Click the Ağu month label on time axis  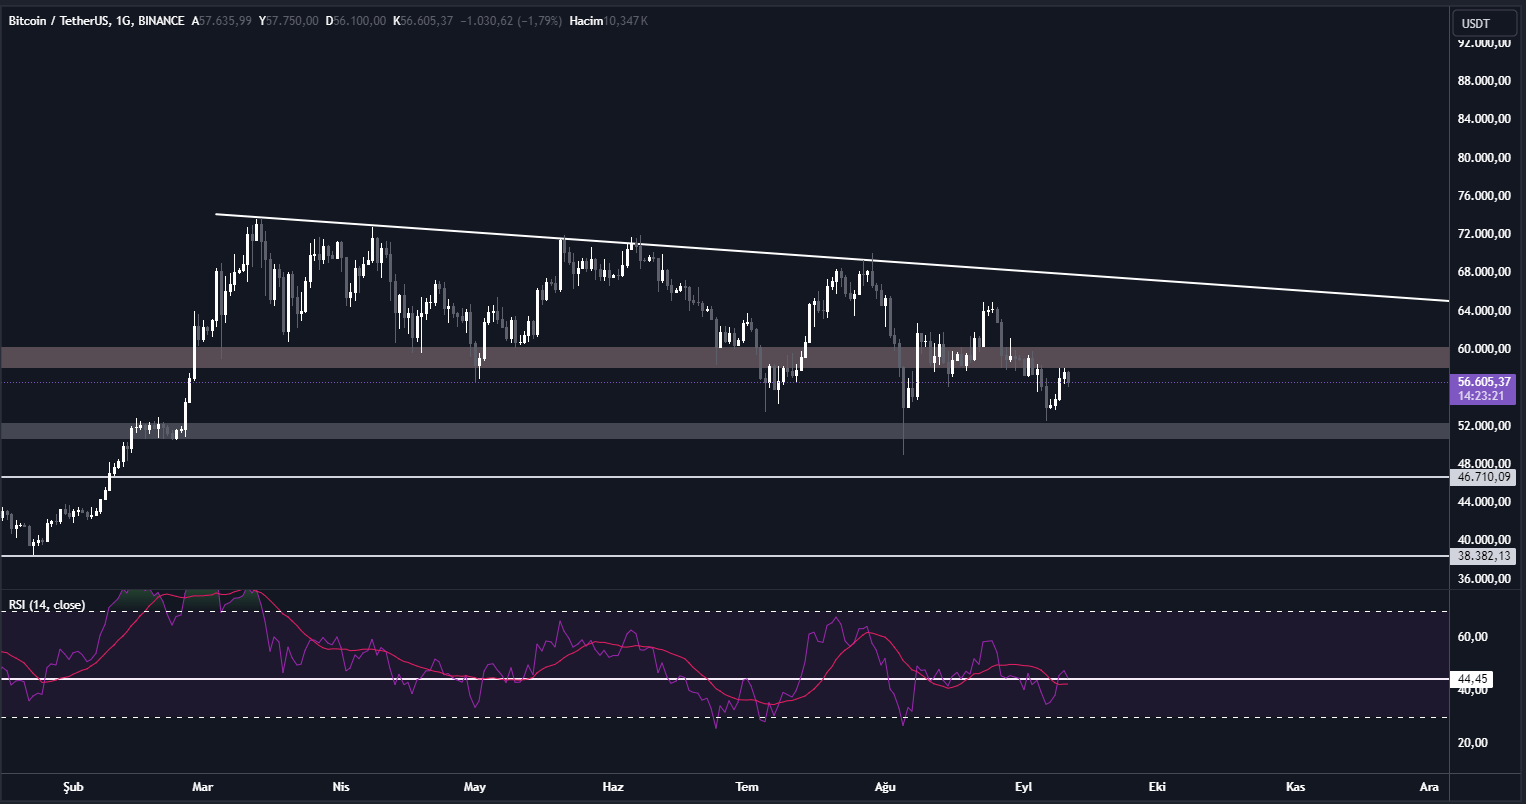point(884,787)
